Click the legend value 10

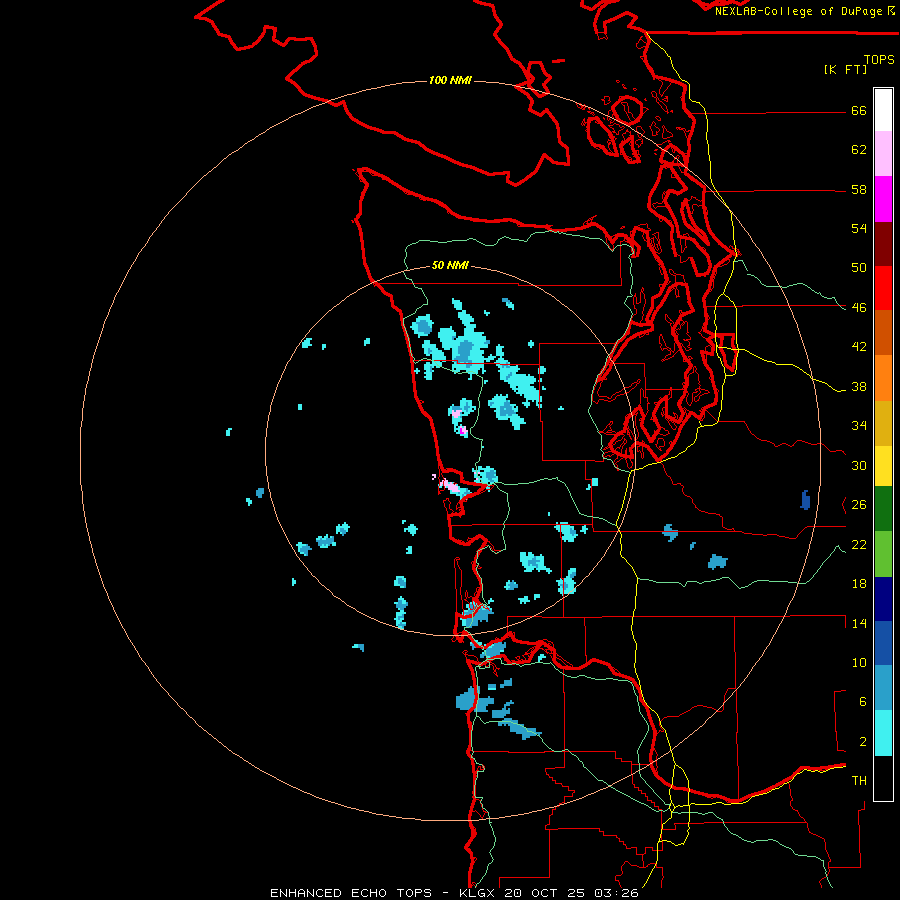[x=859, y=663]
